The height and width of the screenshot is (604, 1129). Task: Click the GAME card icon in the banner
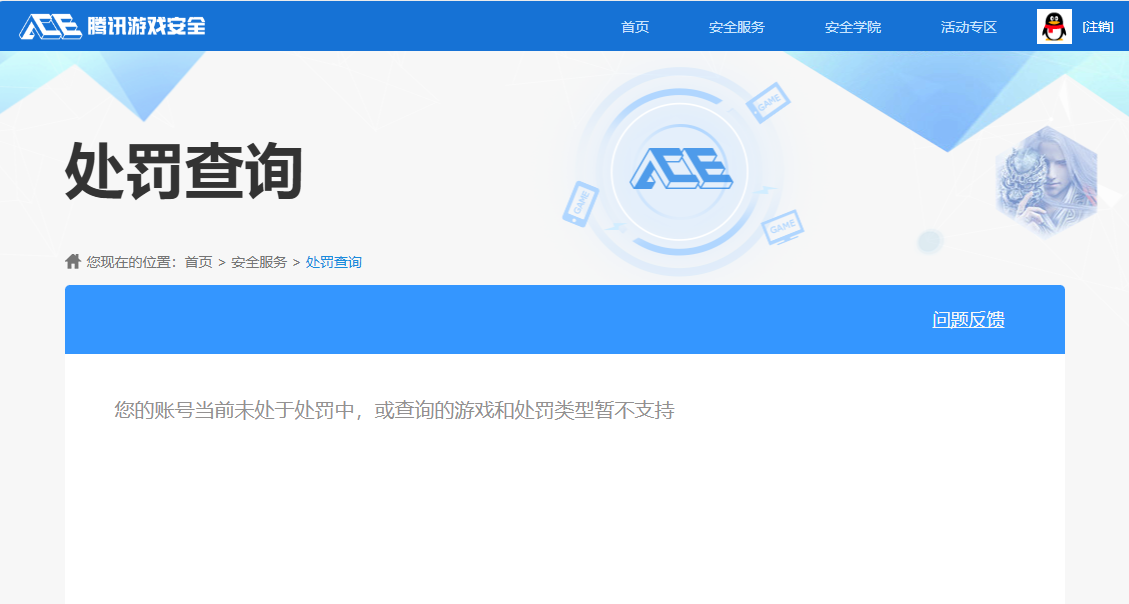point(767,100)
